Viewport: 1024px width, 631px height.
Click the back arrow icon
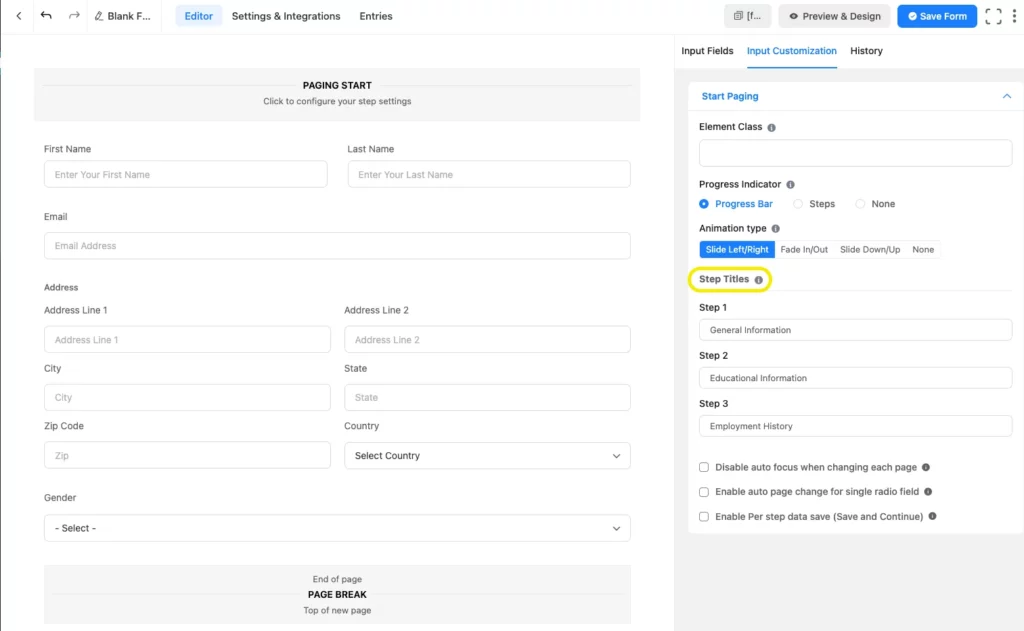point(19,16)
